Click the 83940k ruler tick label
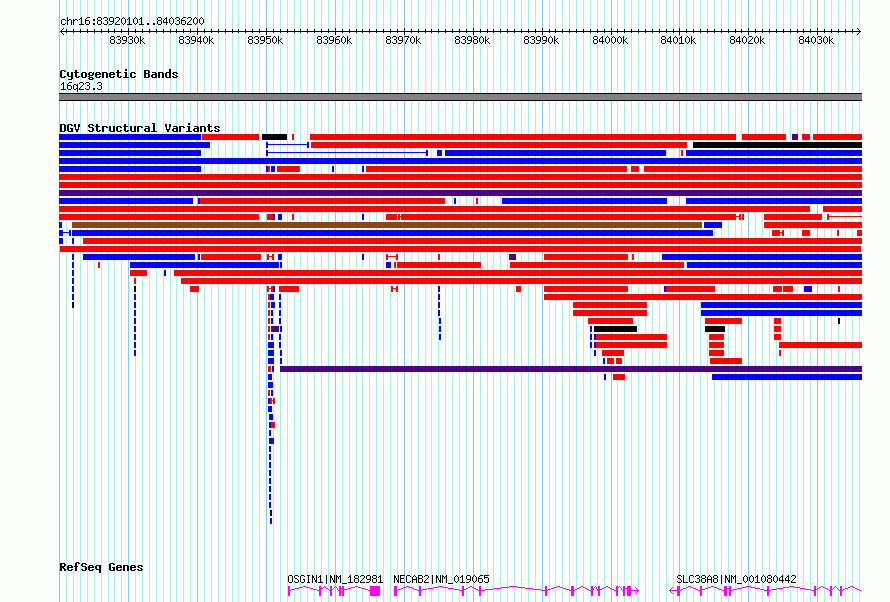Image resolution: width=890 pixels, height=602 pixels. click(196, 40)
